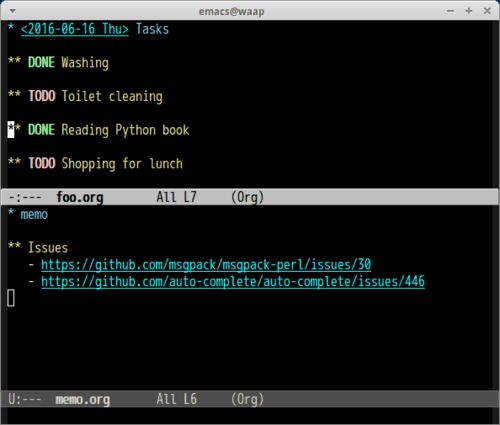Viewport: 500px width, 425px height.
Task: Minimize the emacs@waap window
Action: tap(450, 11)
